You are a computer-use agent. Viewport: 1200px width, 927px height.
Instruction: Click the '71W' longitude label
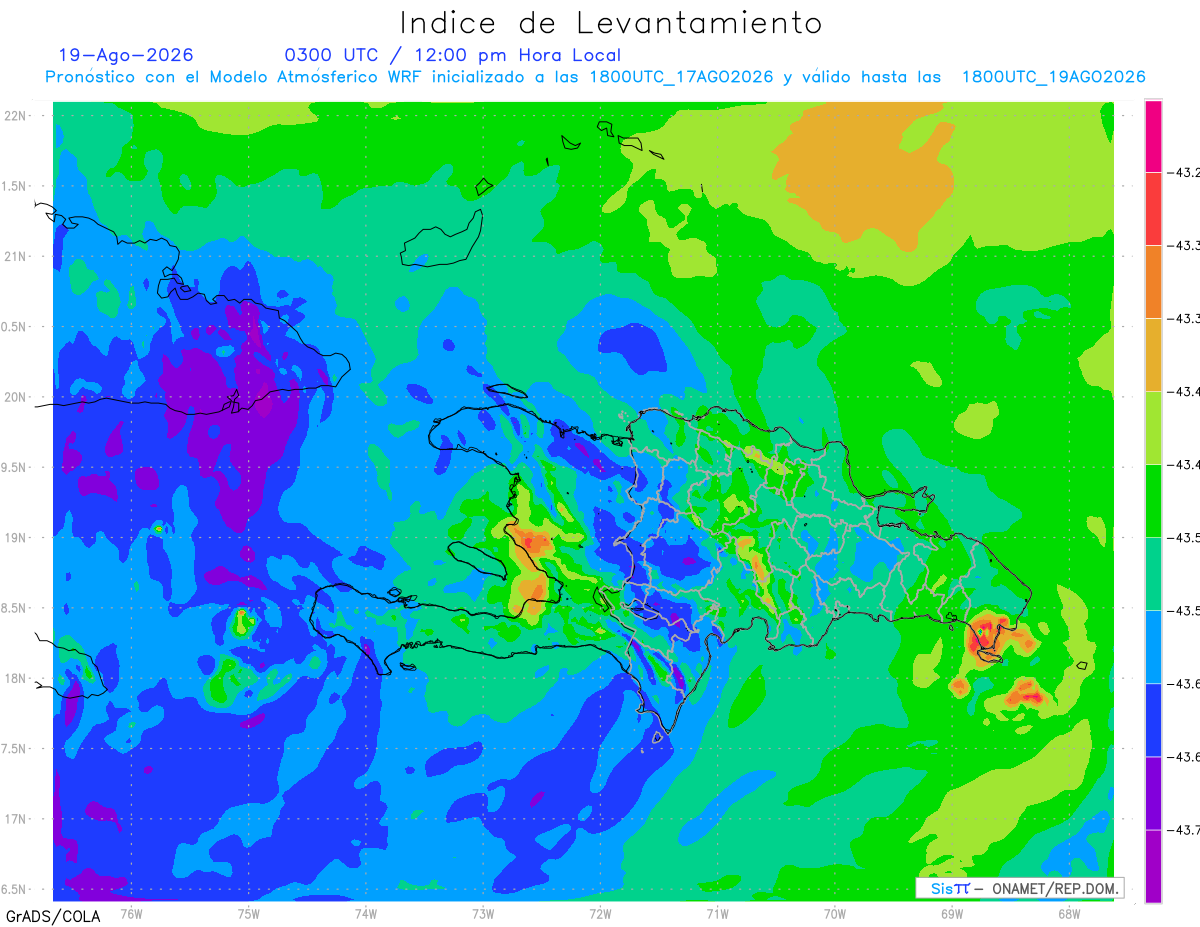(x=717, y=913)
